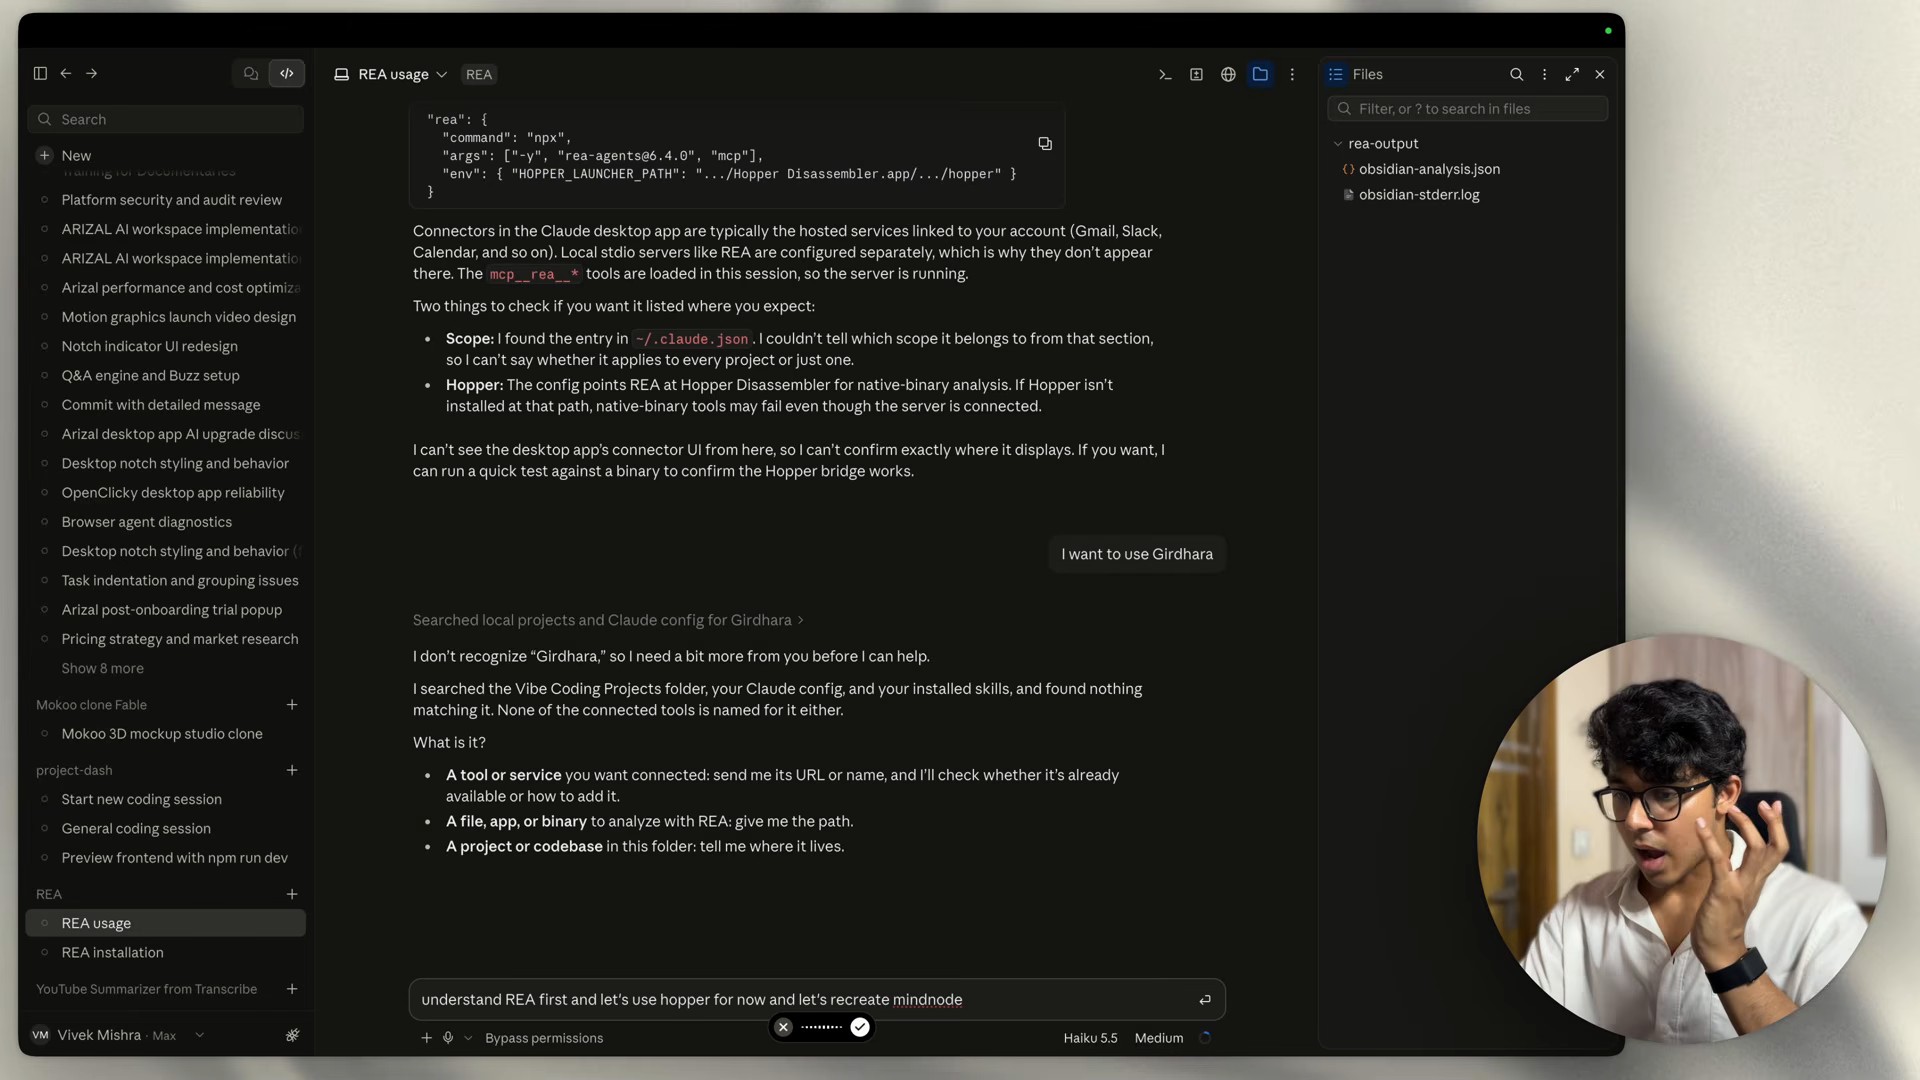
Task: Search within the Files panel
Action: tap(1516, 74)
